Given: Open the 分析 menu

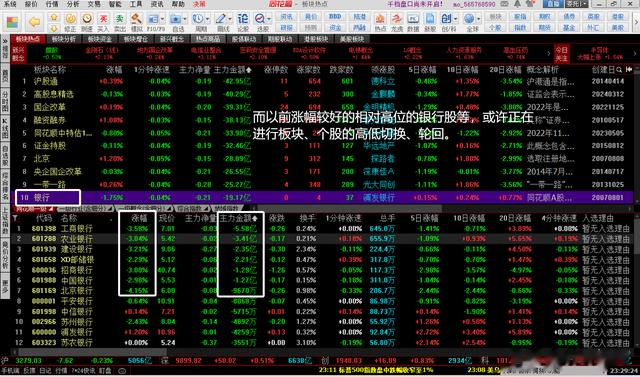Looking at the screenshot, I should (73, 4).
